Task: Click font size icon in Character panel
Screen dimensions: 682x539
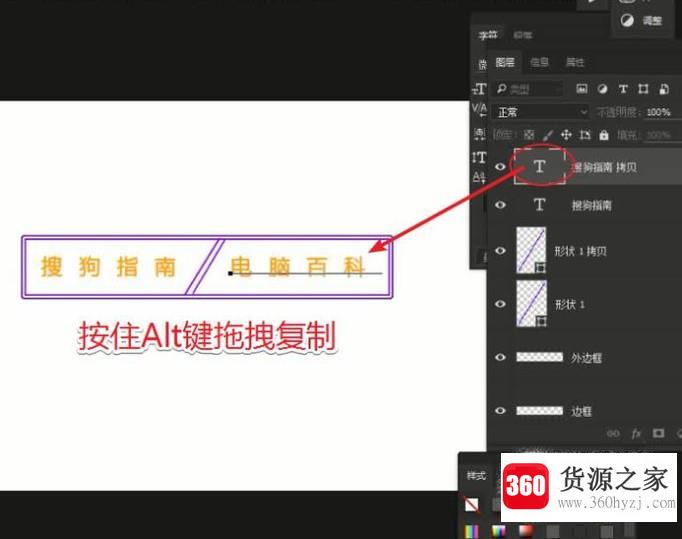Action: 479,89
